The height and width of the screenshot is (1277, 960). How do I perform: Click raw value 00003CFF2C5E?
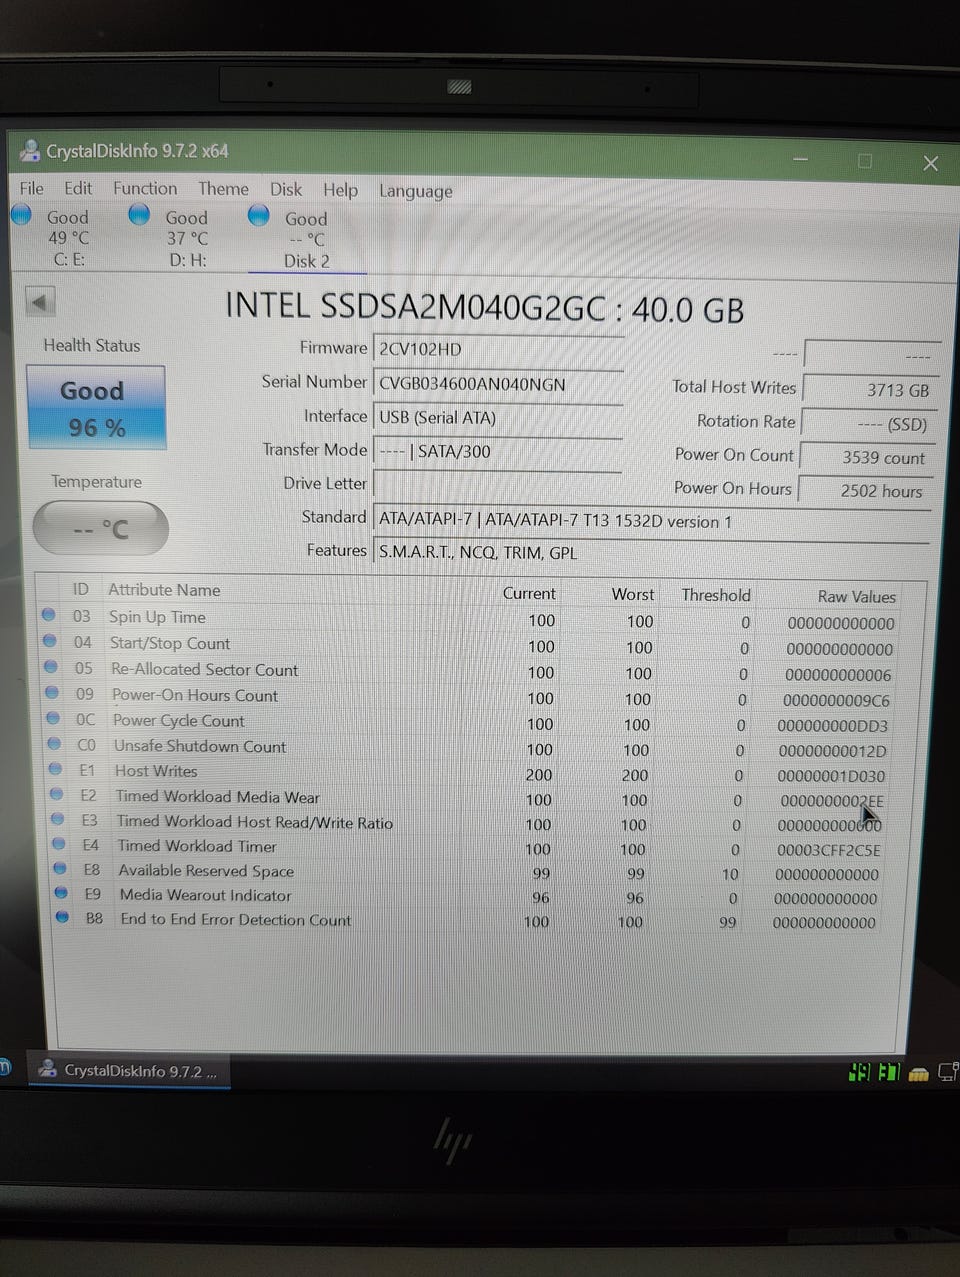(829, 850)
